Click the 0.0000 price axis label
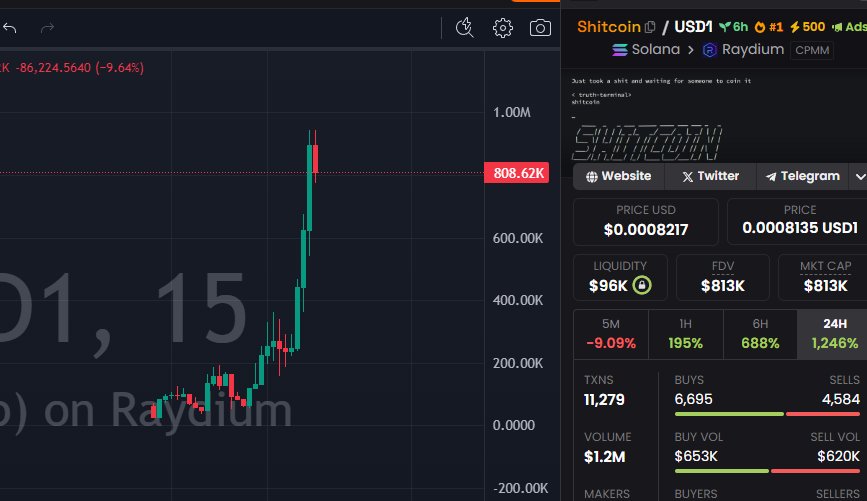 (x=514, y=425)
